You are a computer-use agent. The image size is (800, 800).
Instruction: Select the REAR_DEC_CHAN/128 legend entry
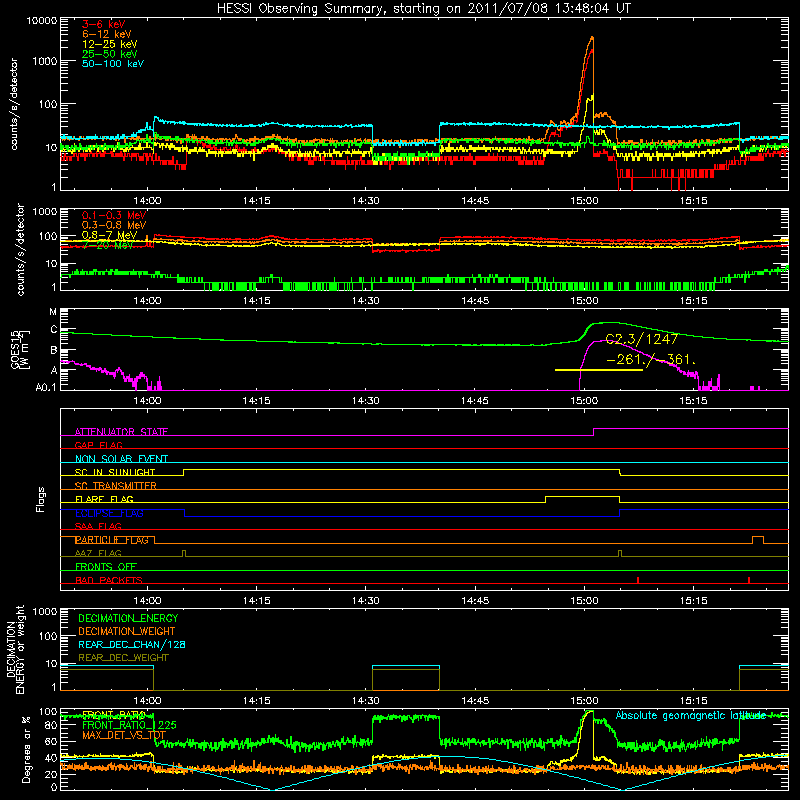pyautogui.click(x=132, y=645)
